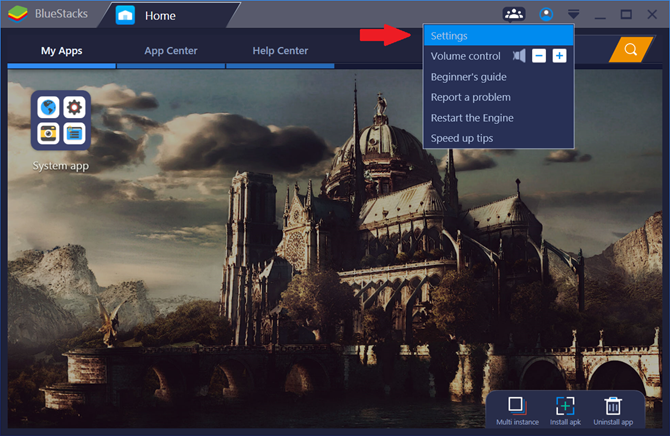The image size is (670, 436).
Task: Maximize the BlueStacks window
Action: pos(626,15)
